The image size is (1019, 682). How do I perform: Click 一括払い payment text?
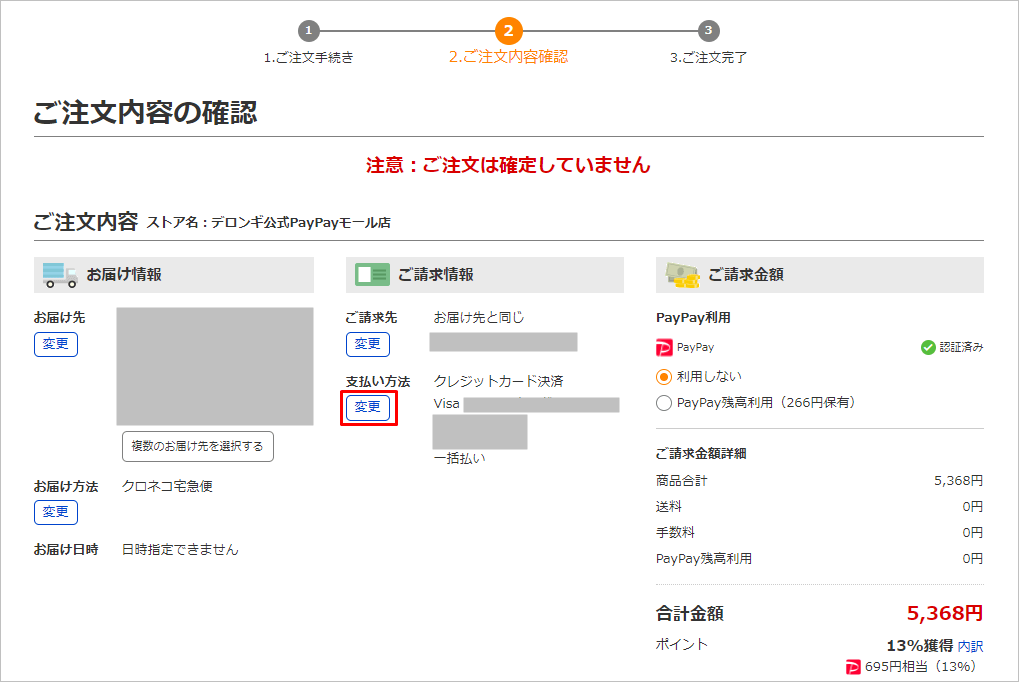pos(459,458)
